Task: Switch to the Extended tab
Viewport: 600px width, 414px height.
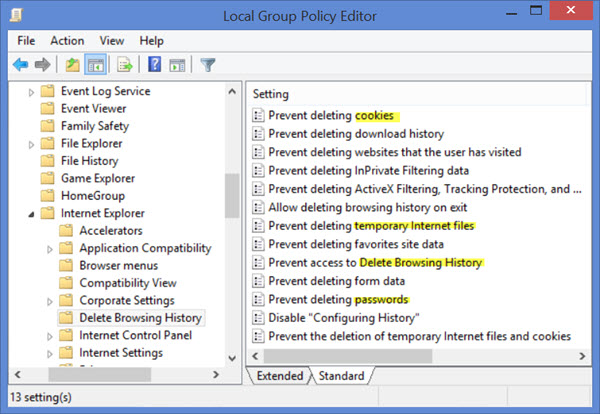Action: pos(280,376)
